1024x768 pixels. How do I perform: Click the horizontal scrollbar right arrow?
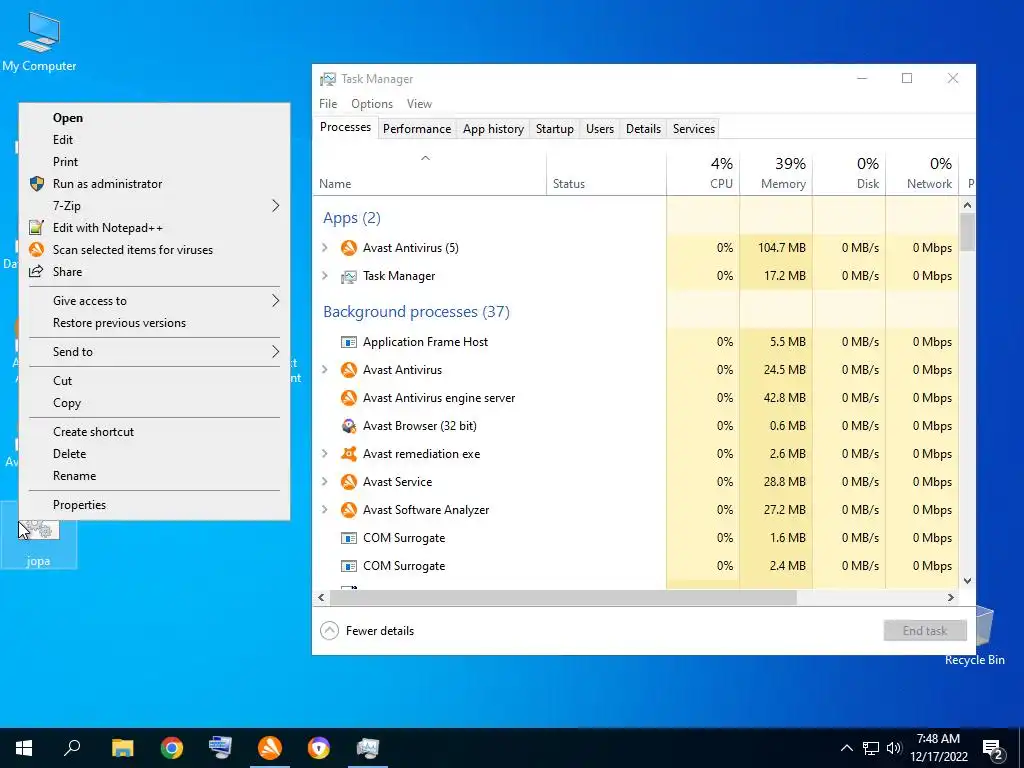pos(951,598)
